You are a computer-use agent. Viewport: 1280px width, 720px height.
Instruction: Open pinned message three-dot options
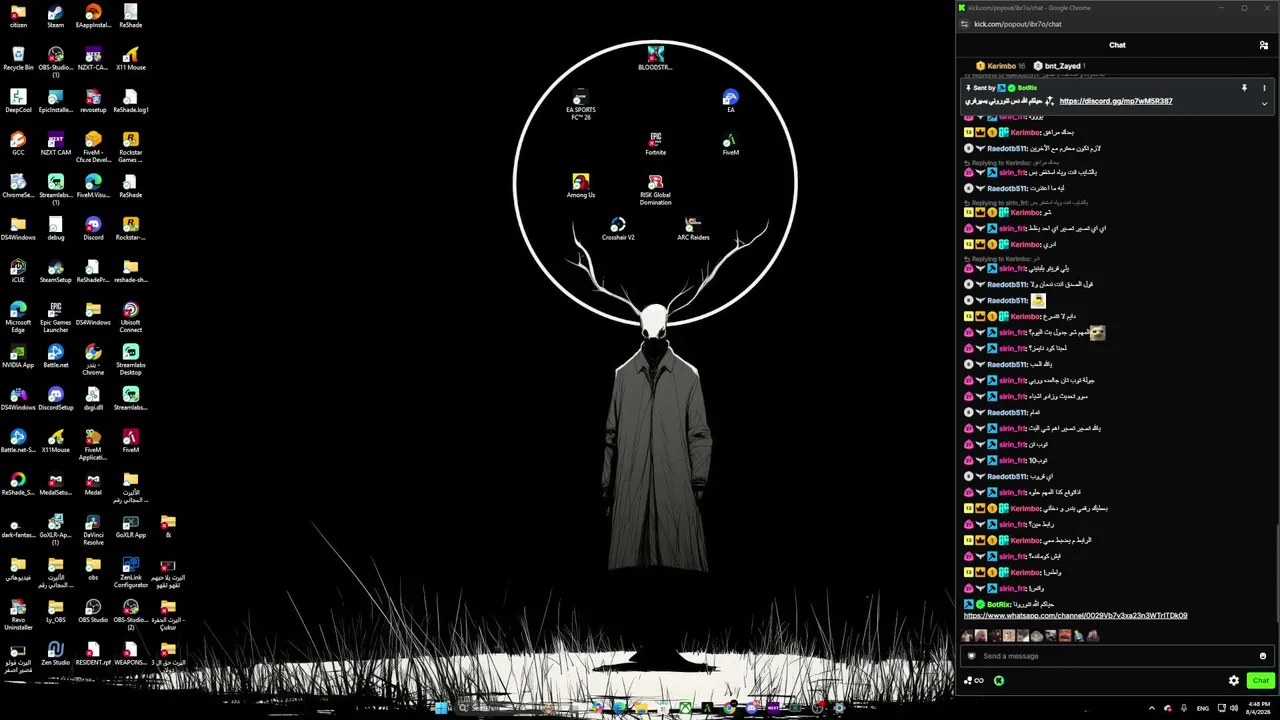[x=1264, y=88]
